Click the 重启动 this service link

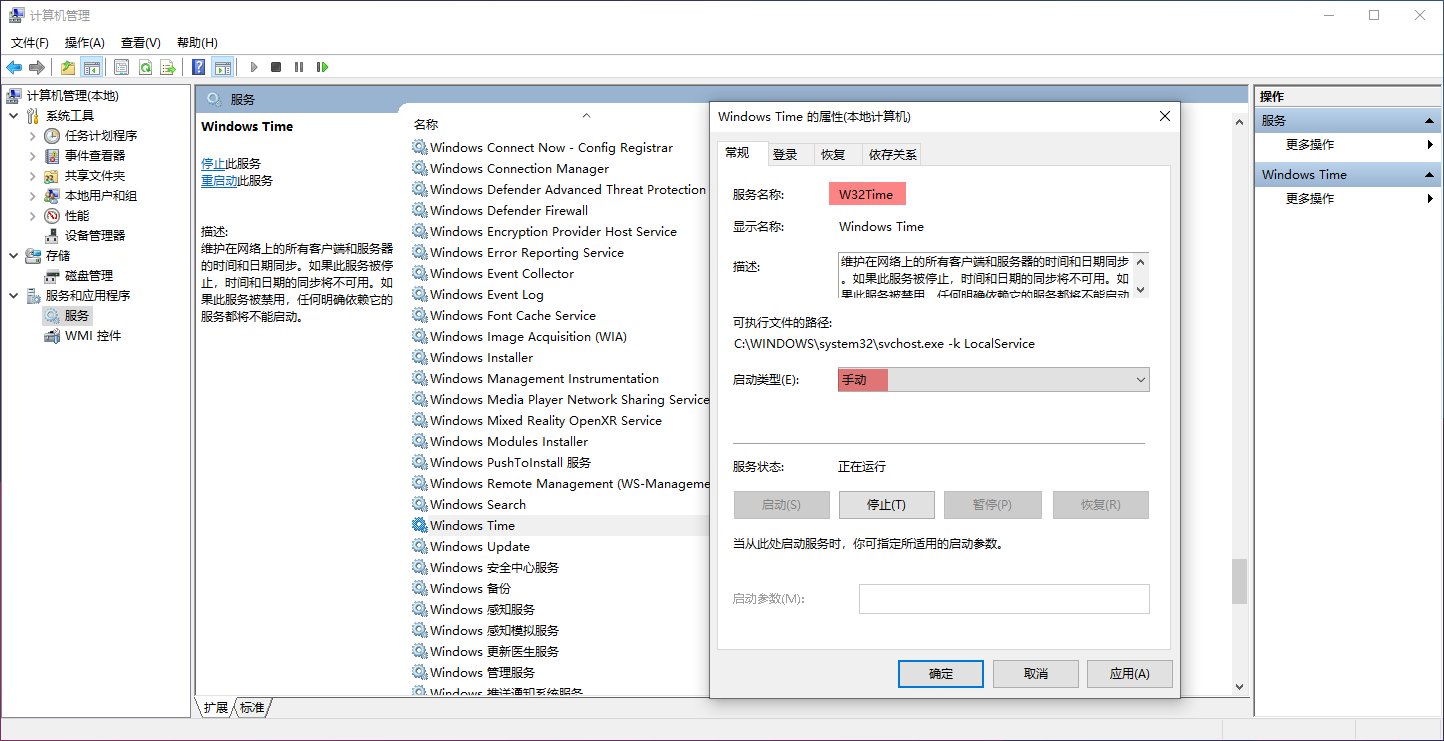point(219,181)
